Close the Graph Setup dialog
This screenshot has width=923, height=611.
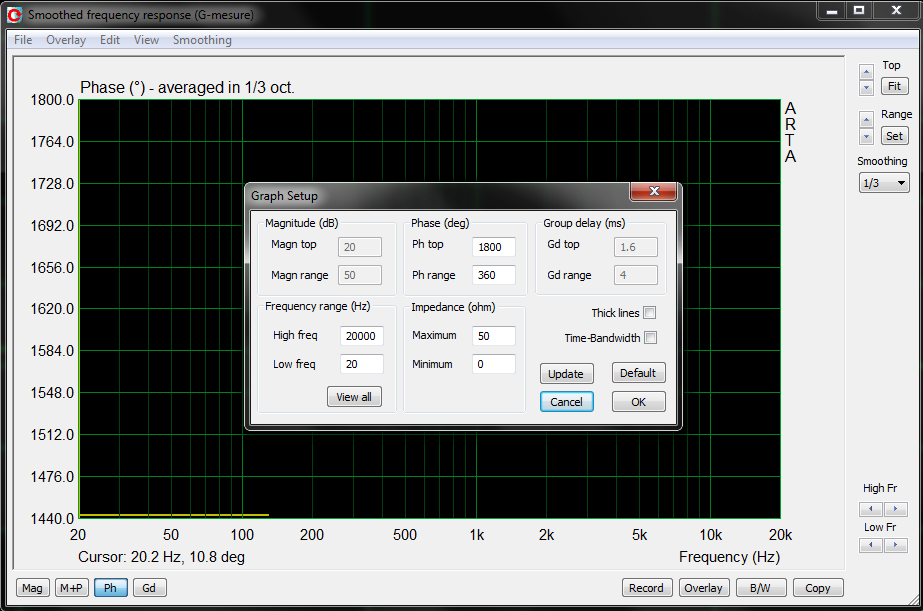point(653,191)
